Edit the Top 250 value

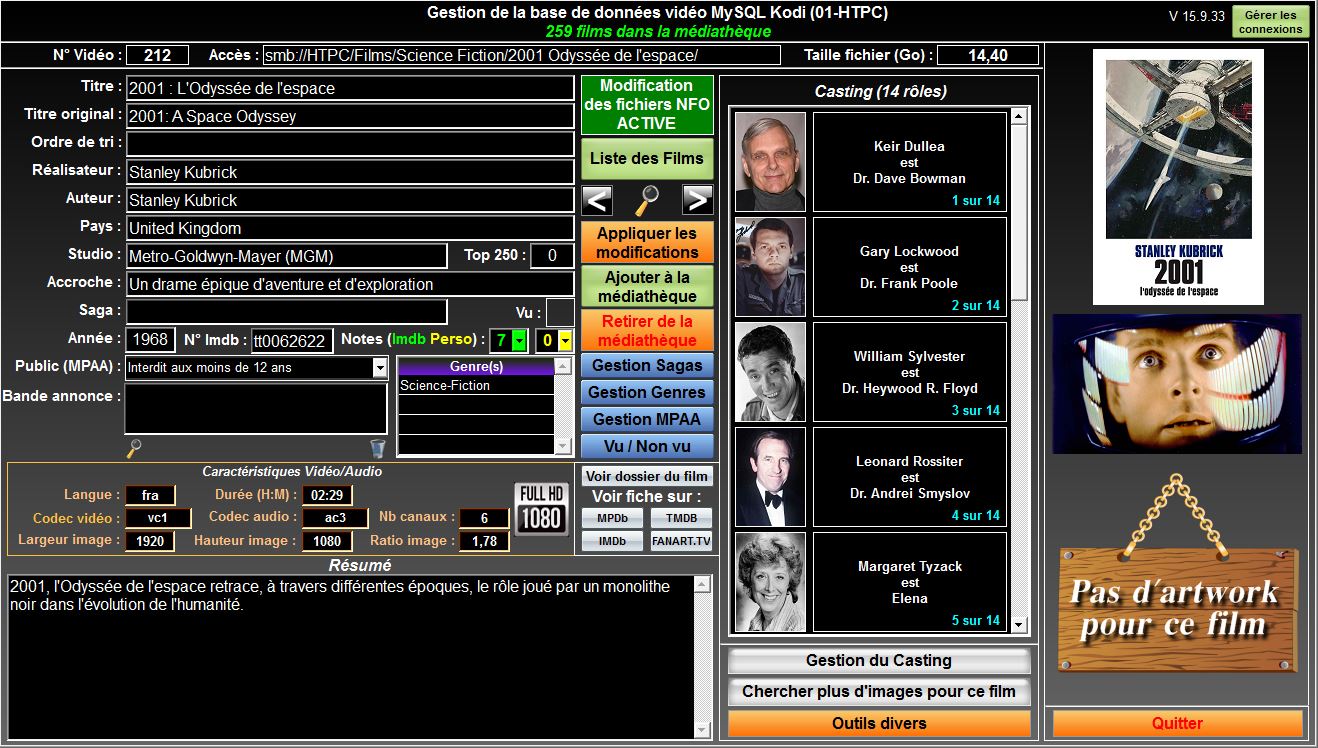pyautogui.click(x=552, y=256)
